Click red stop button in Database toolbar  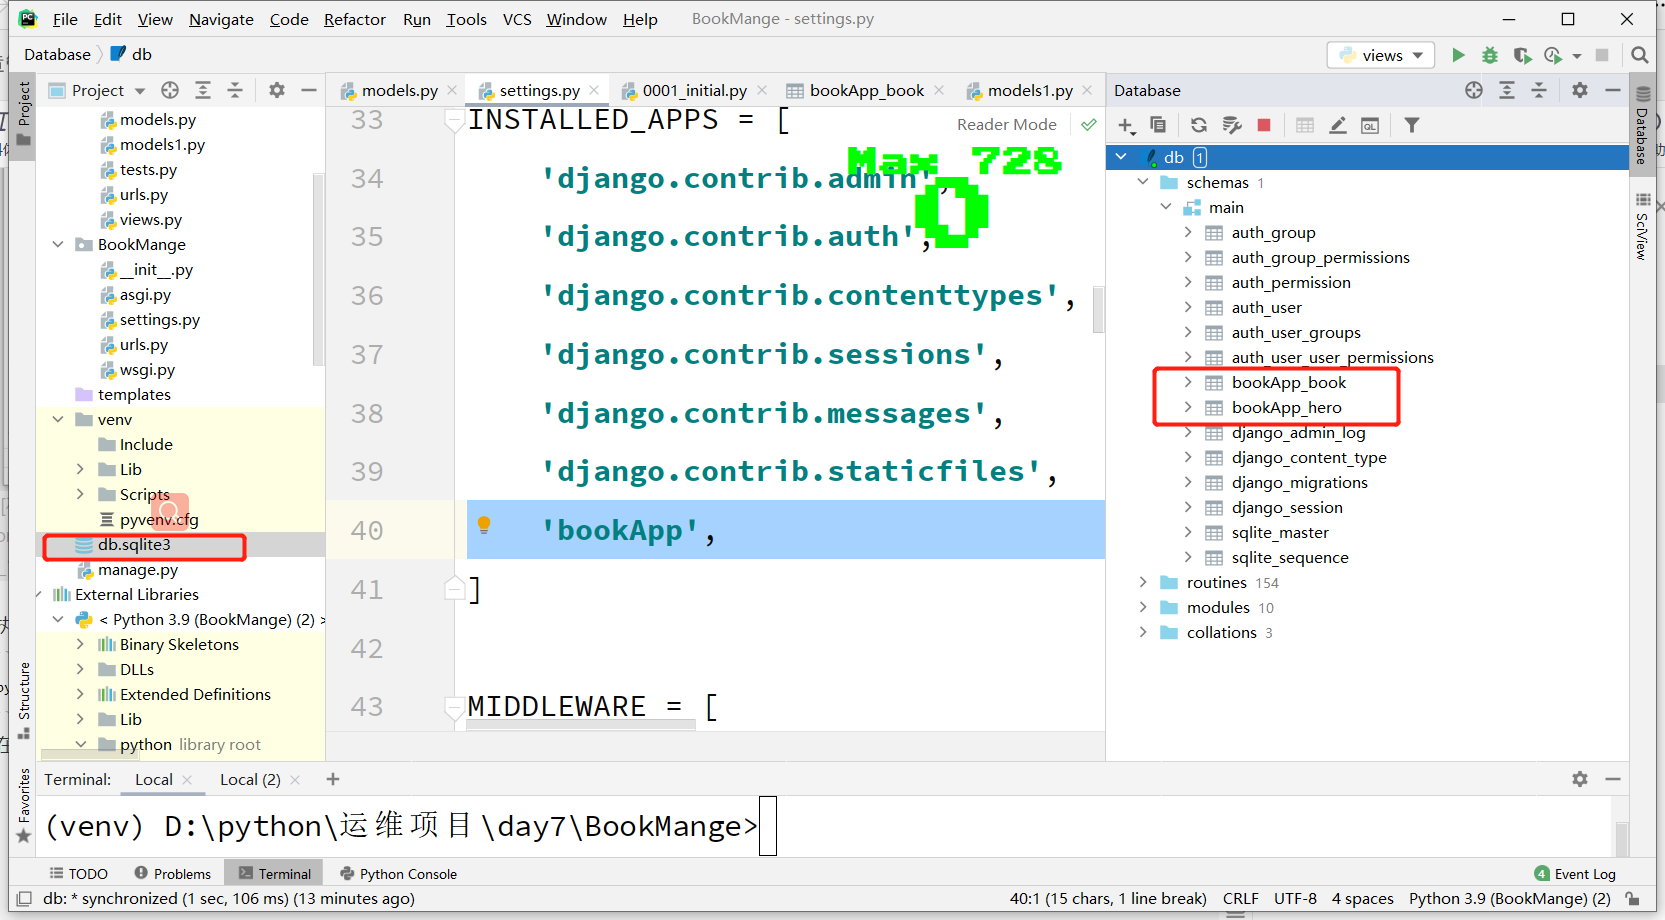click(x=1264, y=125)
